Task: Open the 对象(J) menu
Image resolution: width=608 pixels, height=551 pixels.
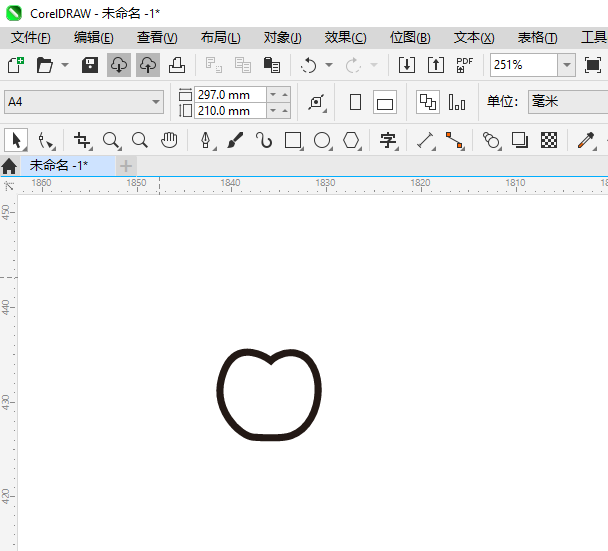Action: click(x=283, y=38)
